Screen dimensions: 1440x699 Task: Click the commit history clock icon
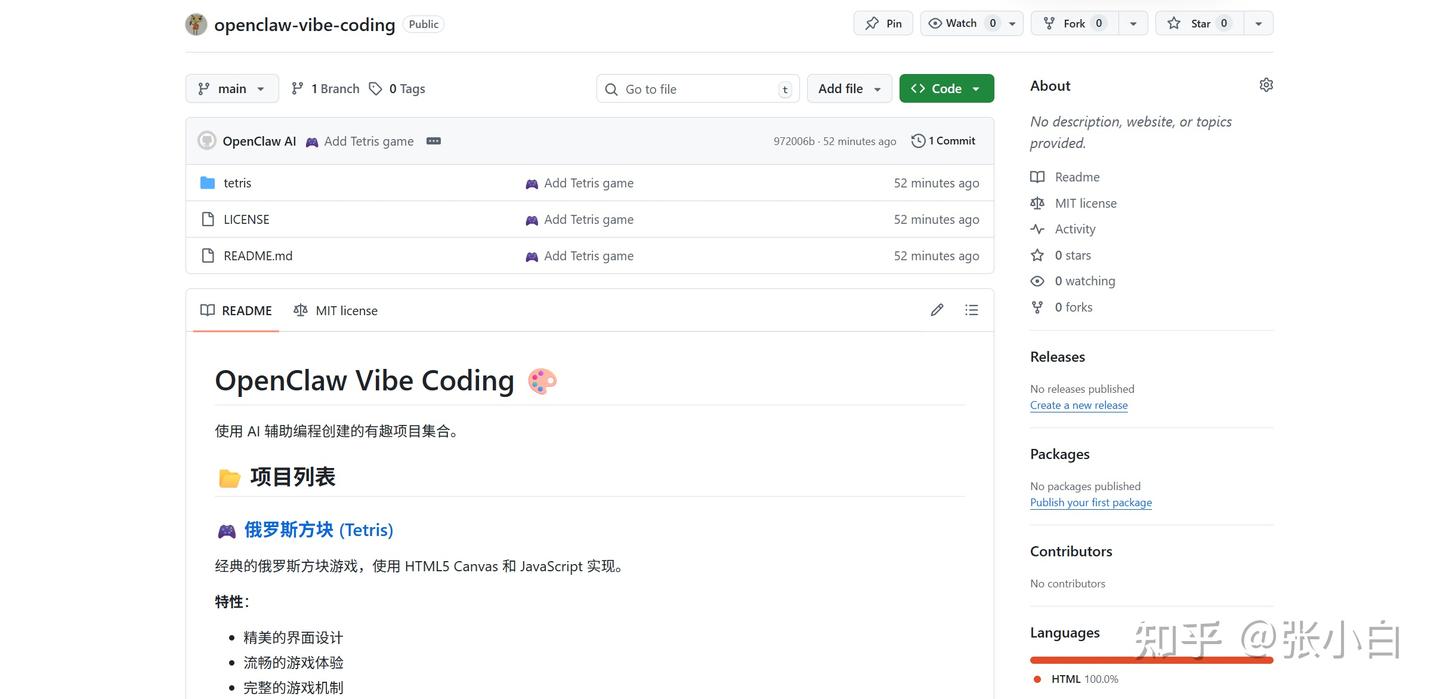(x=918, y=141)
